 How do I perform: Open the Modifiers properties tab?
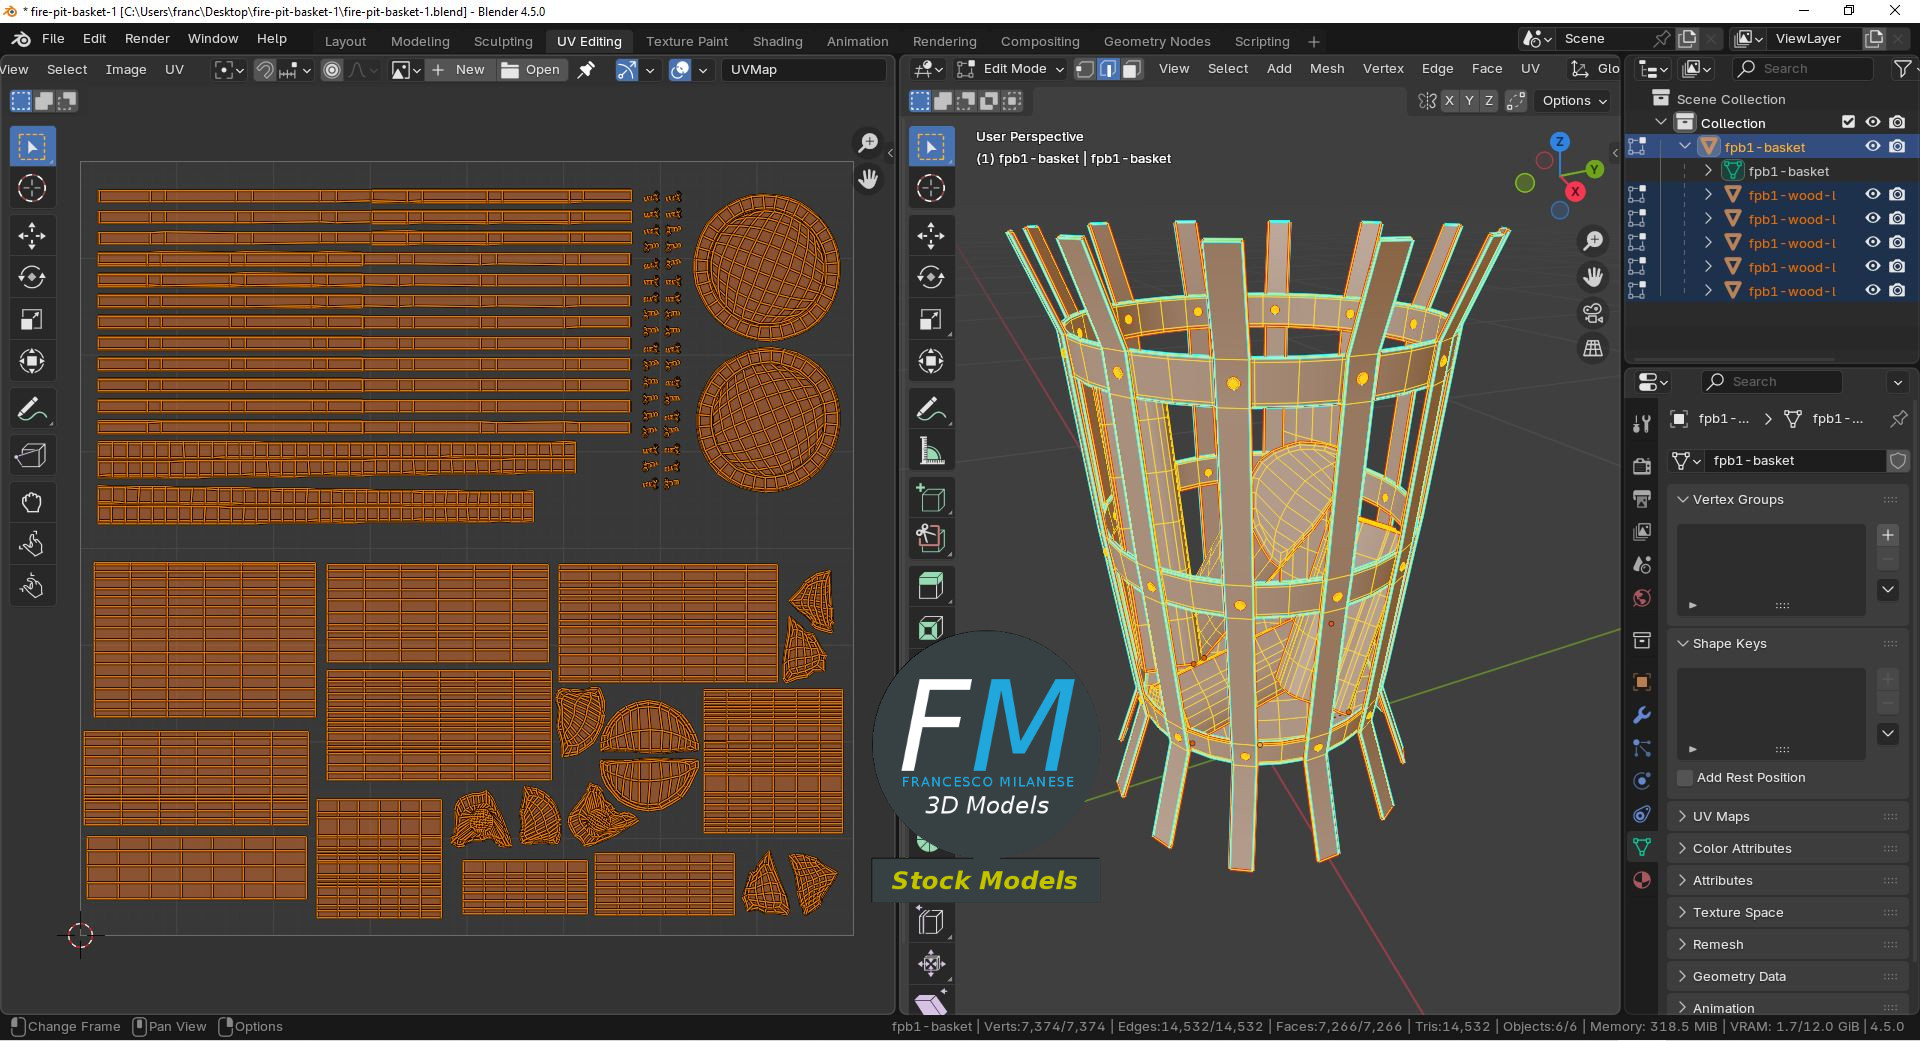pos(1641,715)
